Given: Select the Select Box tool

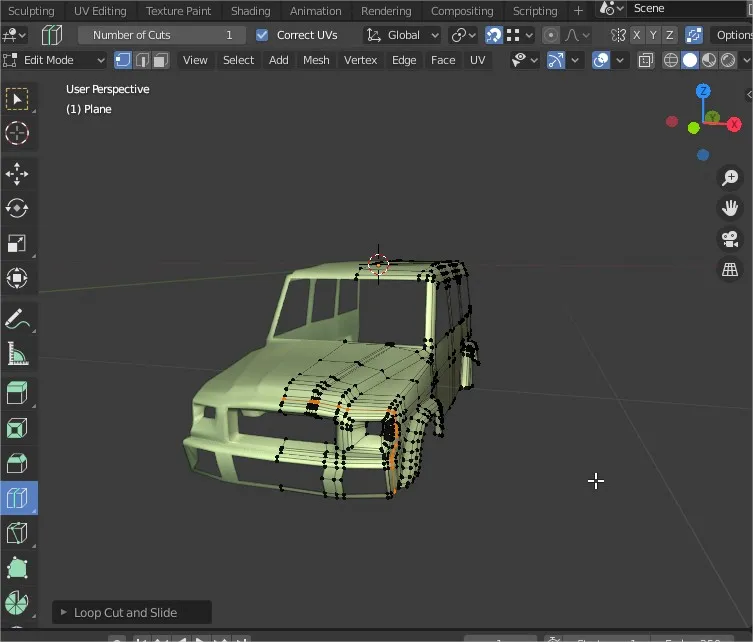Looking at the screenshot, I should pyautogui.click(x=17, y=99).
